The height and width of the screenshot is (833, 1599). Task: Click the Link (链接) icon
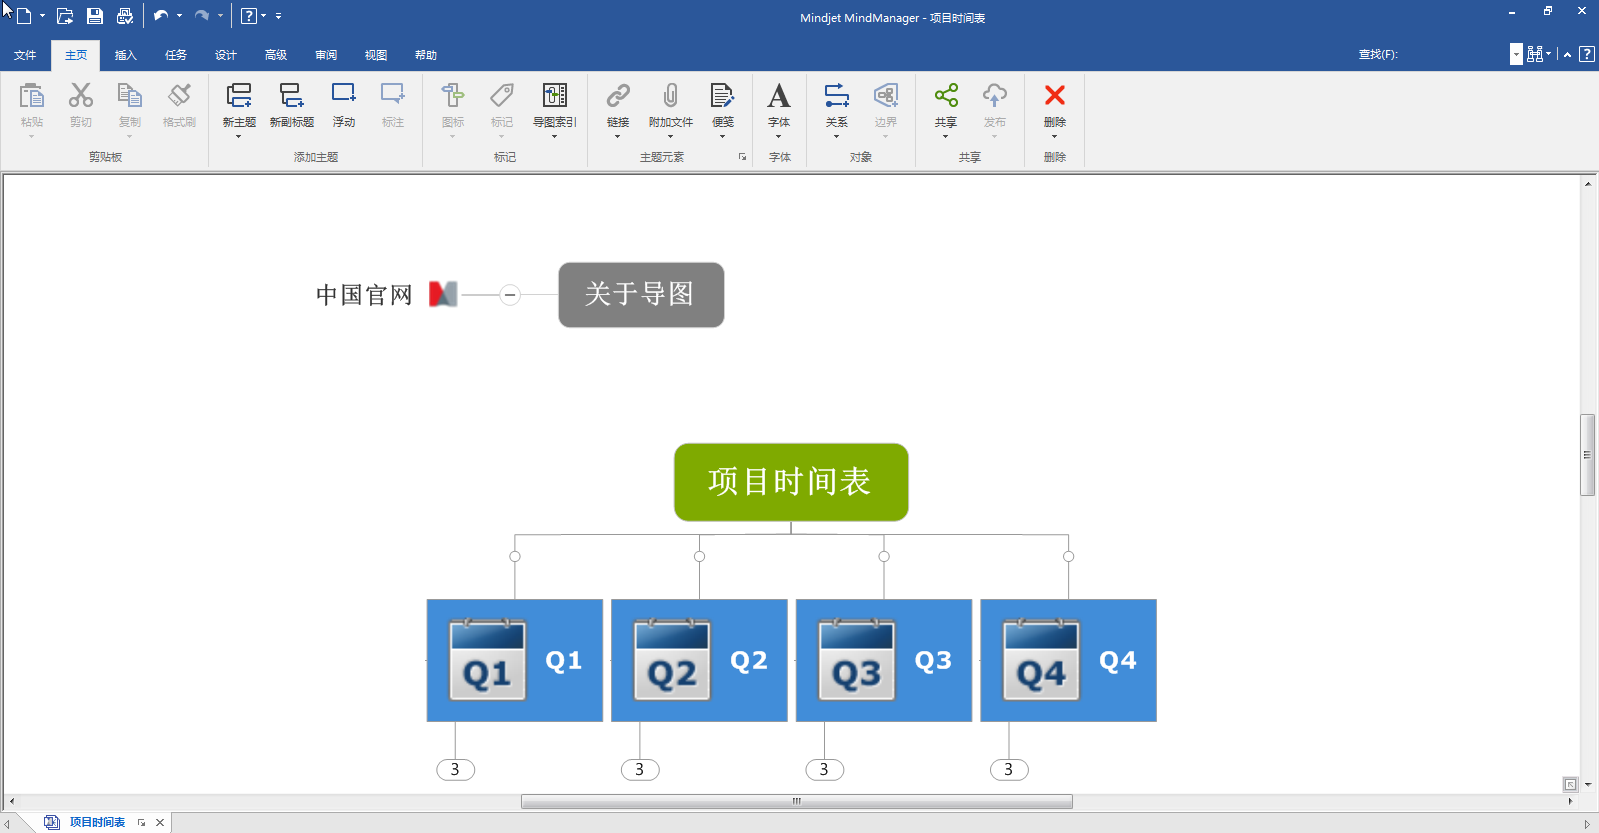(x=618, y=96)
